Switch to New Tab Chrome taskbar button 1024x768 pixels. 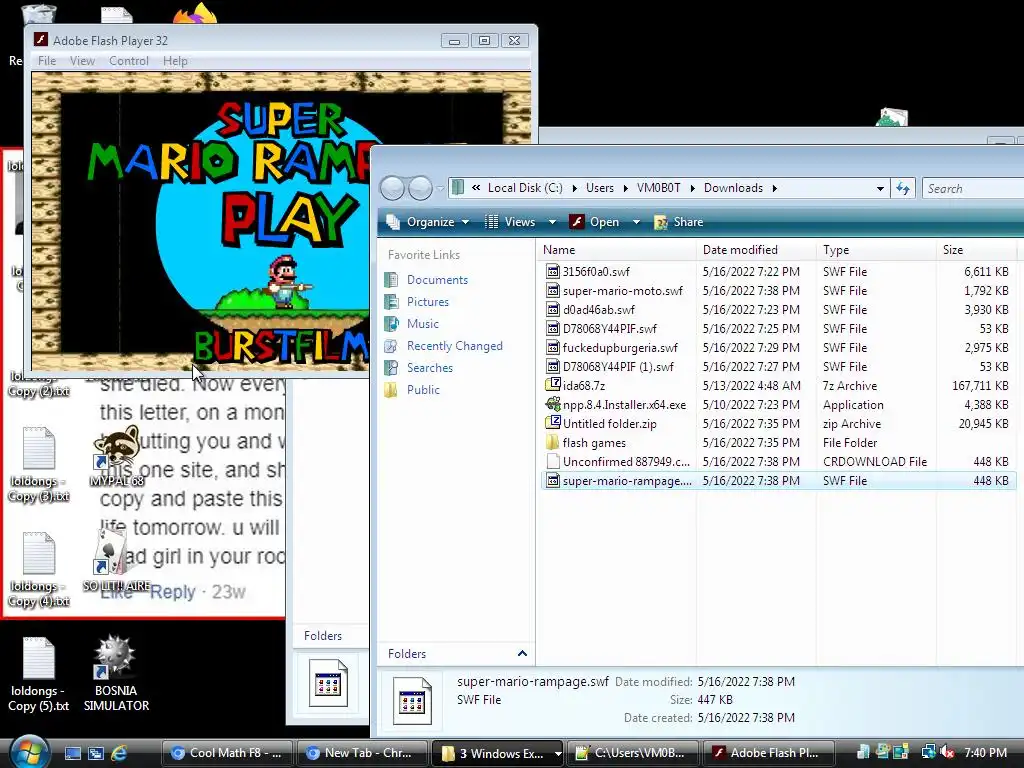pyautogui.click(x=362, y=753)
